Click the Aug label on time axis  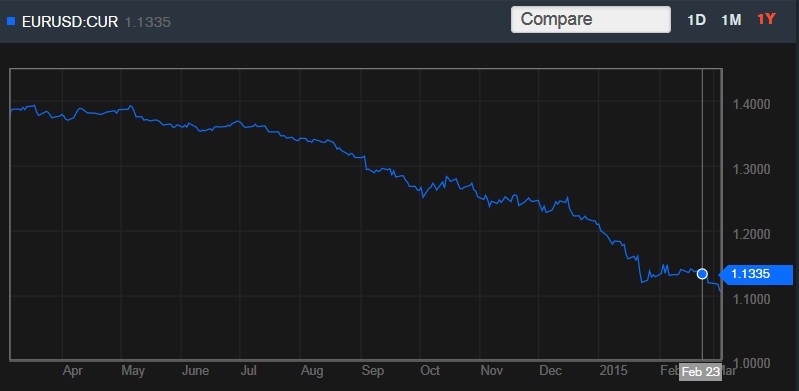312,371
